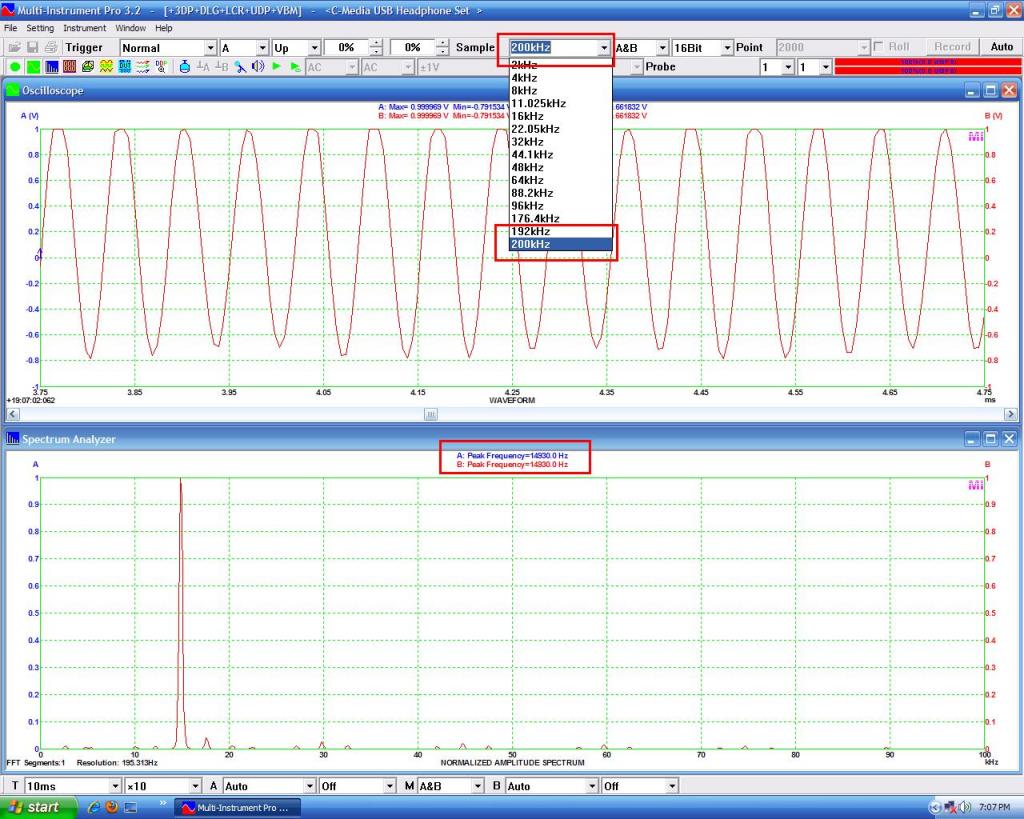This screenshot has height=819, width=1024.
Task: Select 176.4kHz sampling rate
Action: tap(560, 218)
